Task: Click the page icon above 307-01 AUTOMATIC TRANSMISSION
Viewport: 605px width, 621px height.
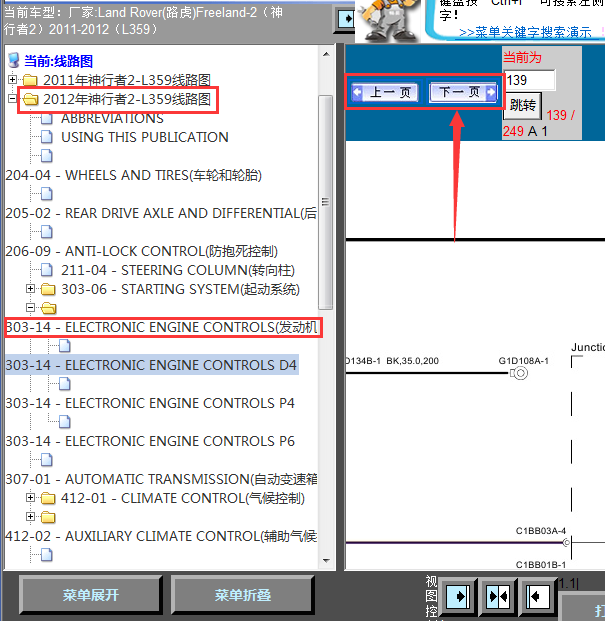Action: (47, 460)
